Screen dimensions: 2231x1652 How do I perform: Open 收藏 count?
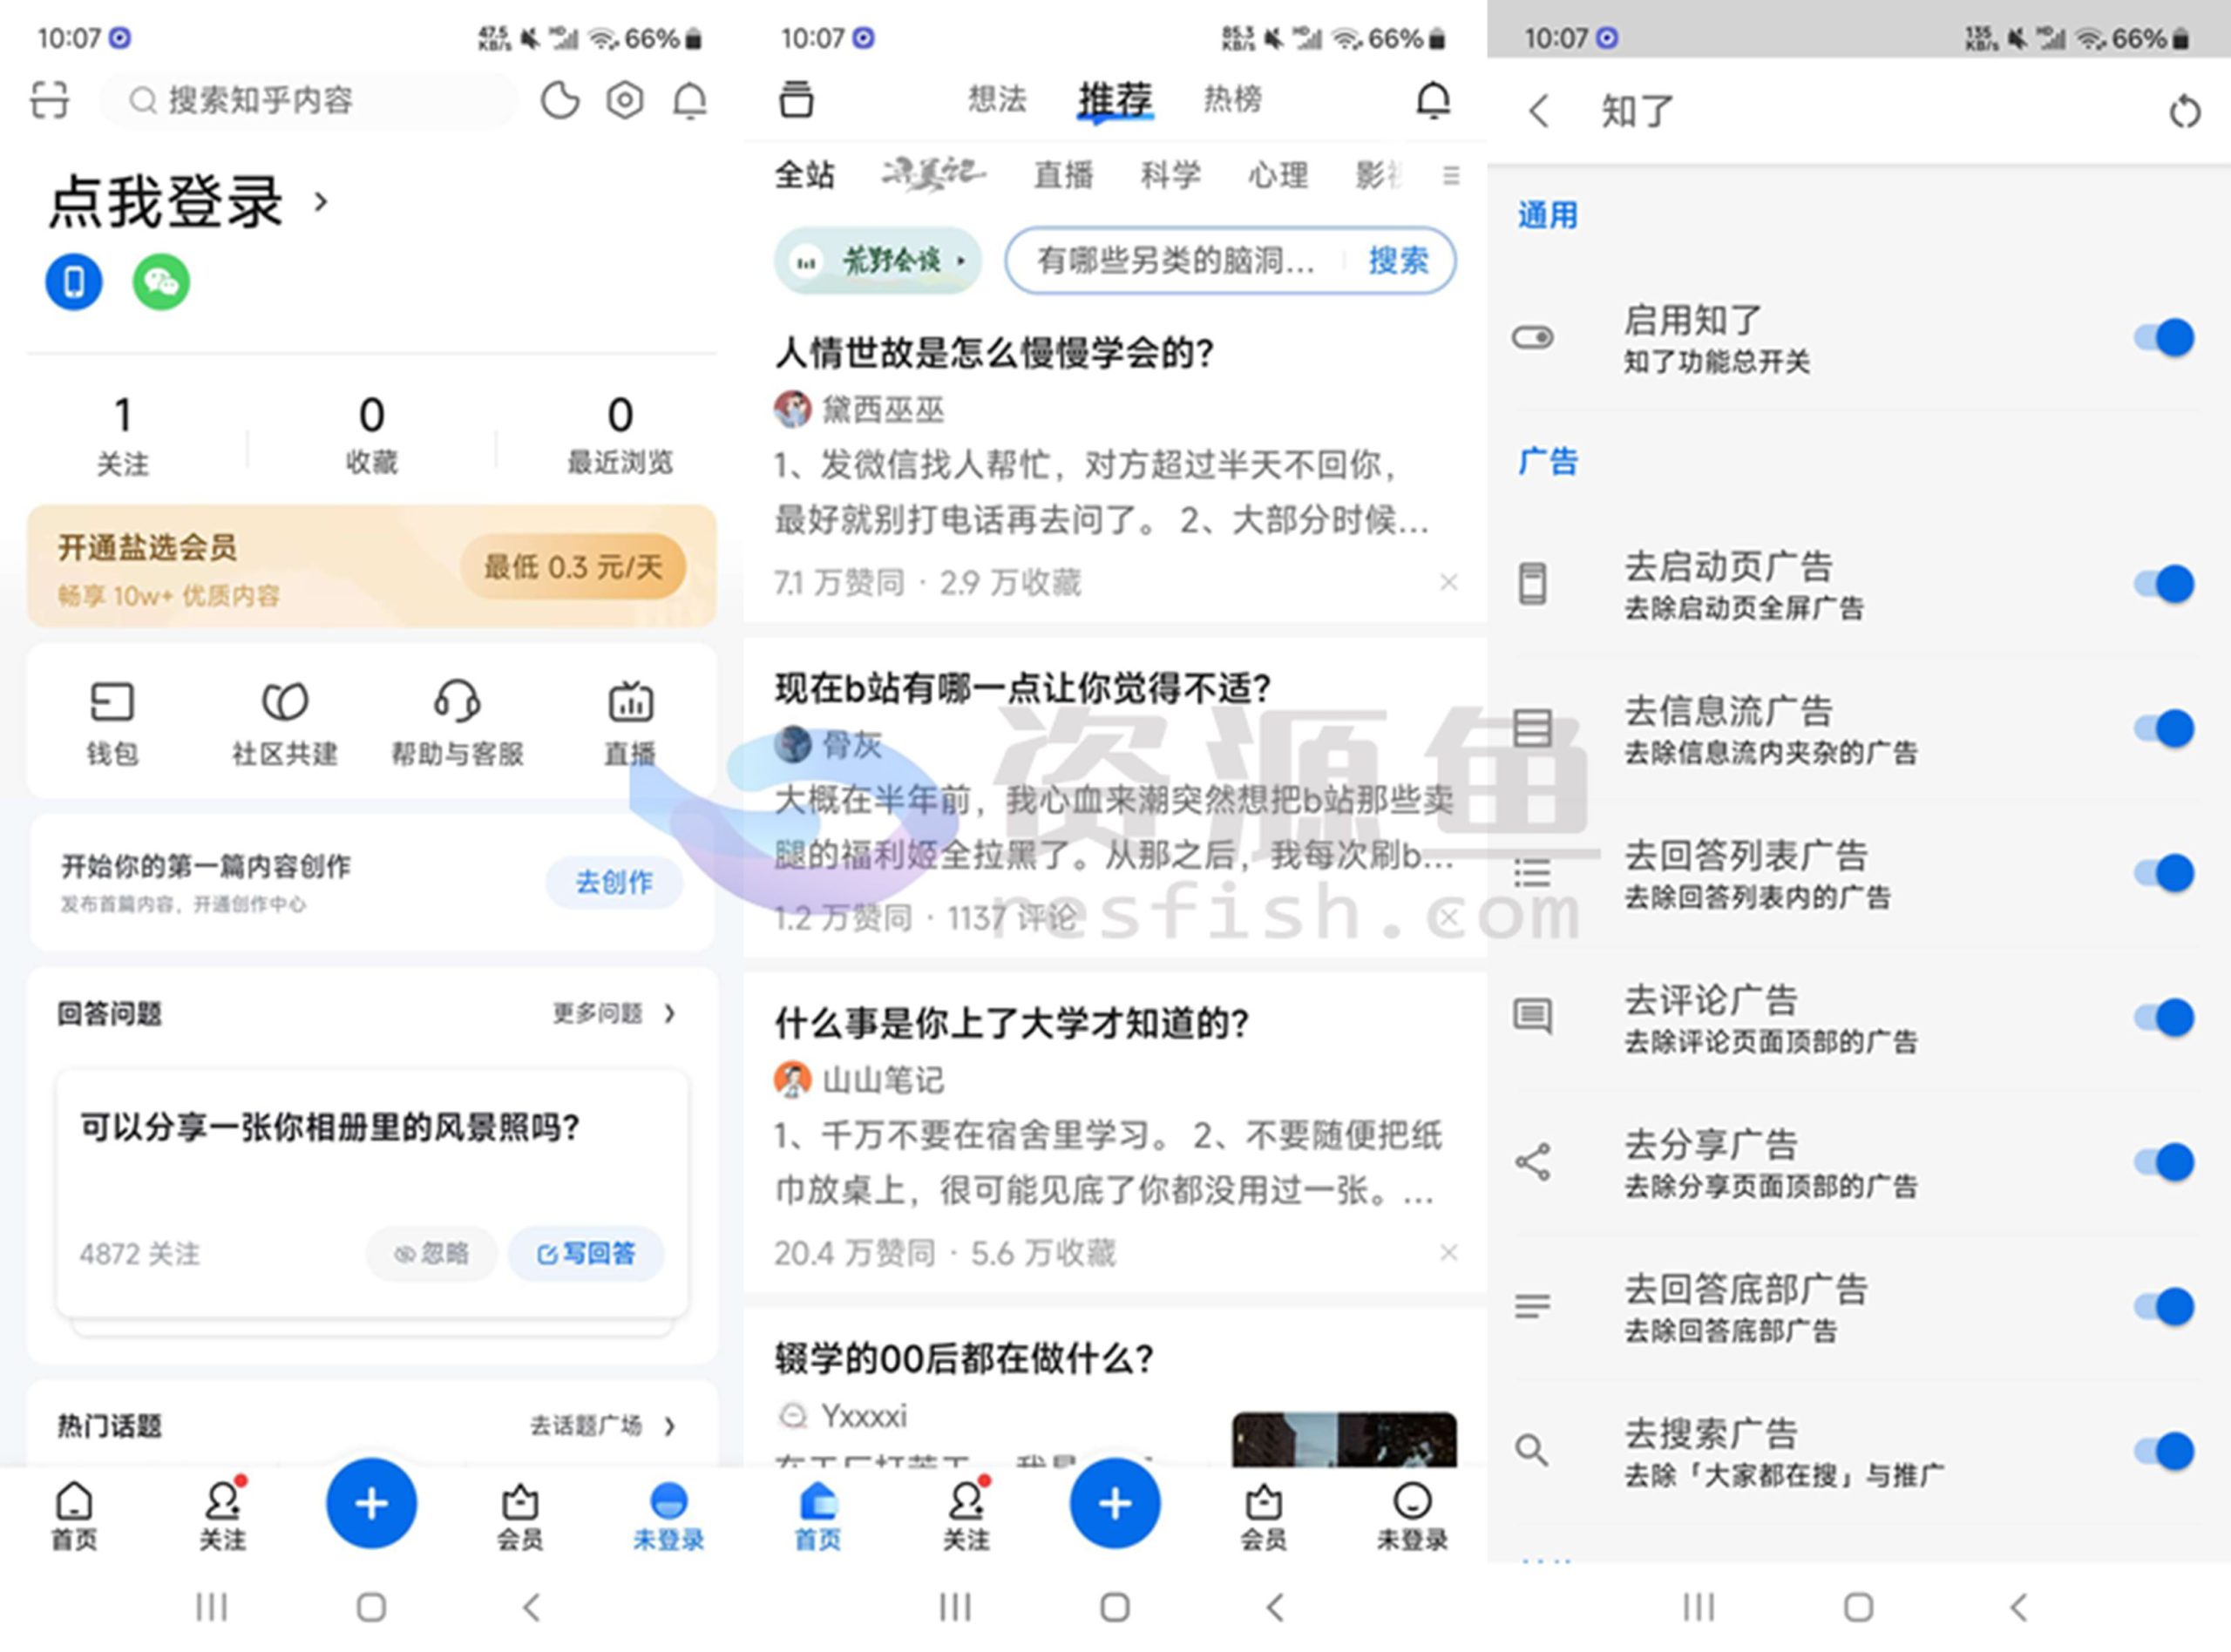371,436
